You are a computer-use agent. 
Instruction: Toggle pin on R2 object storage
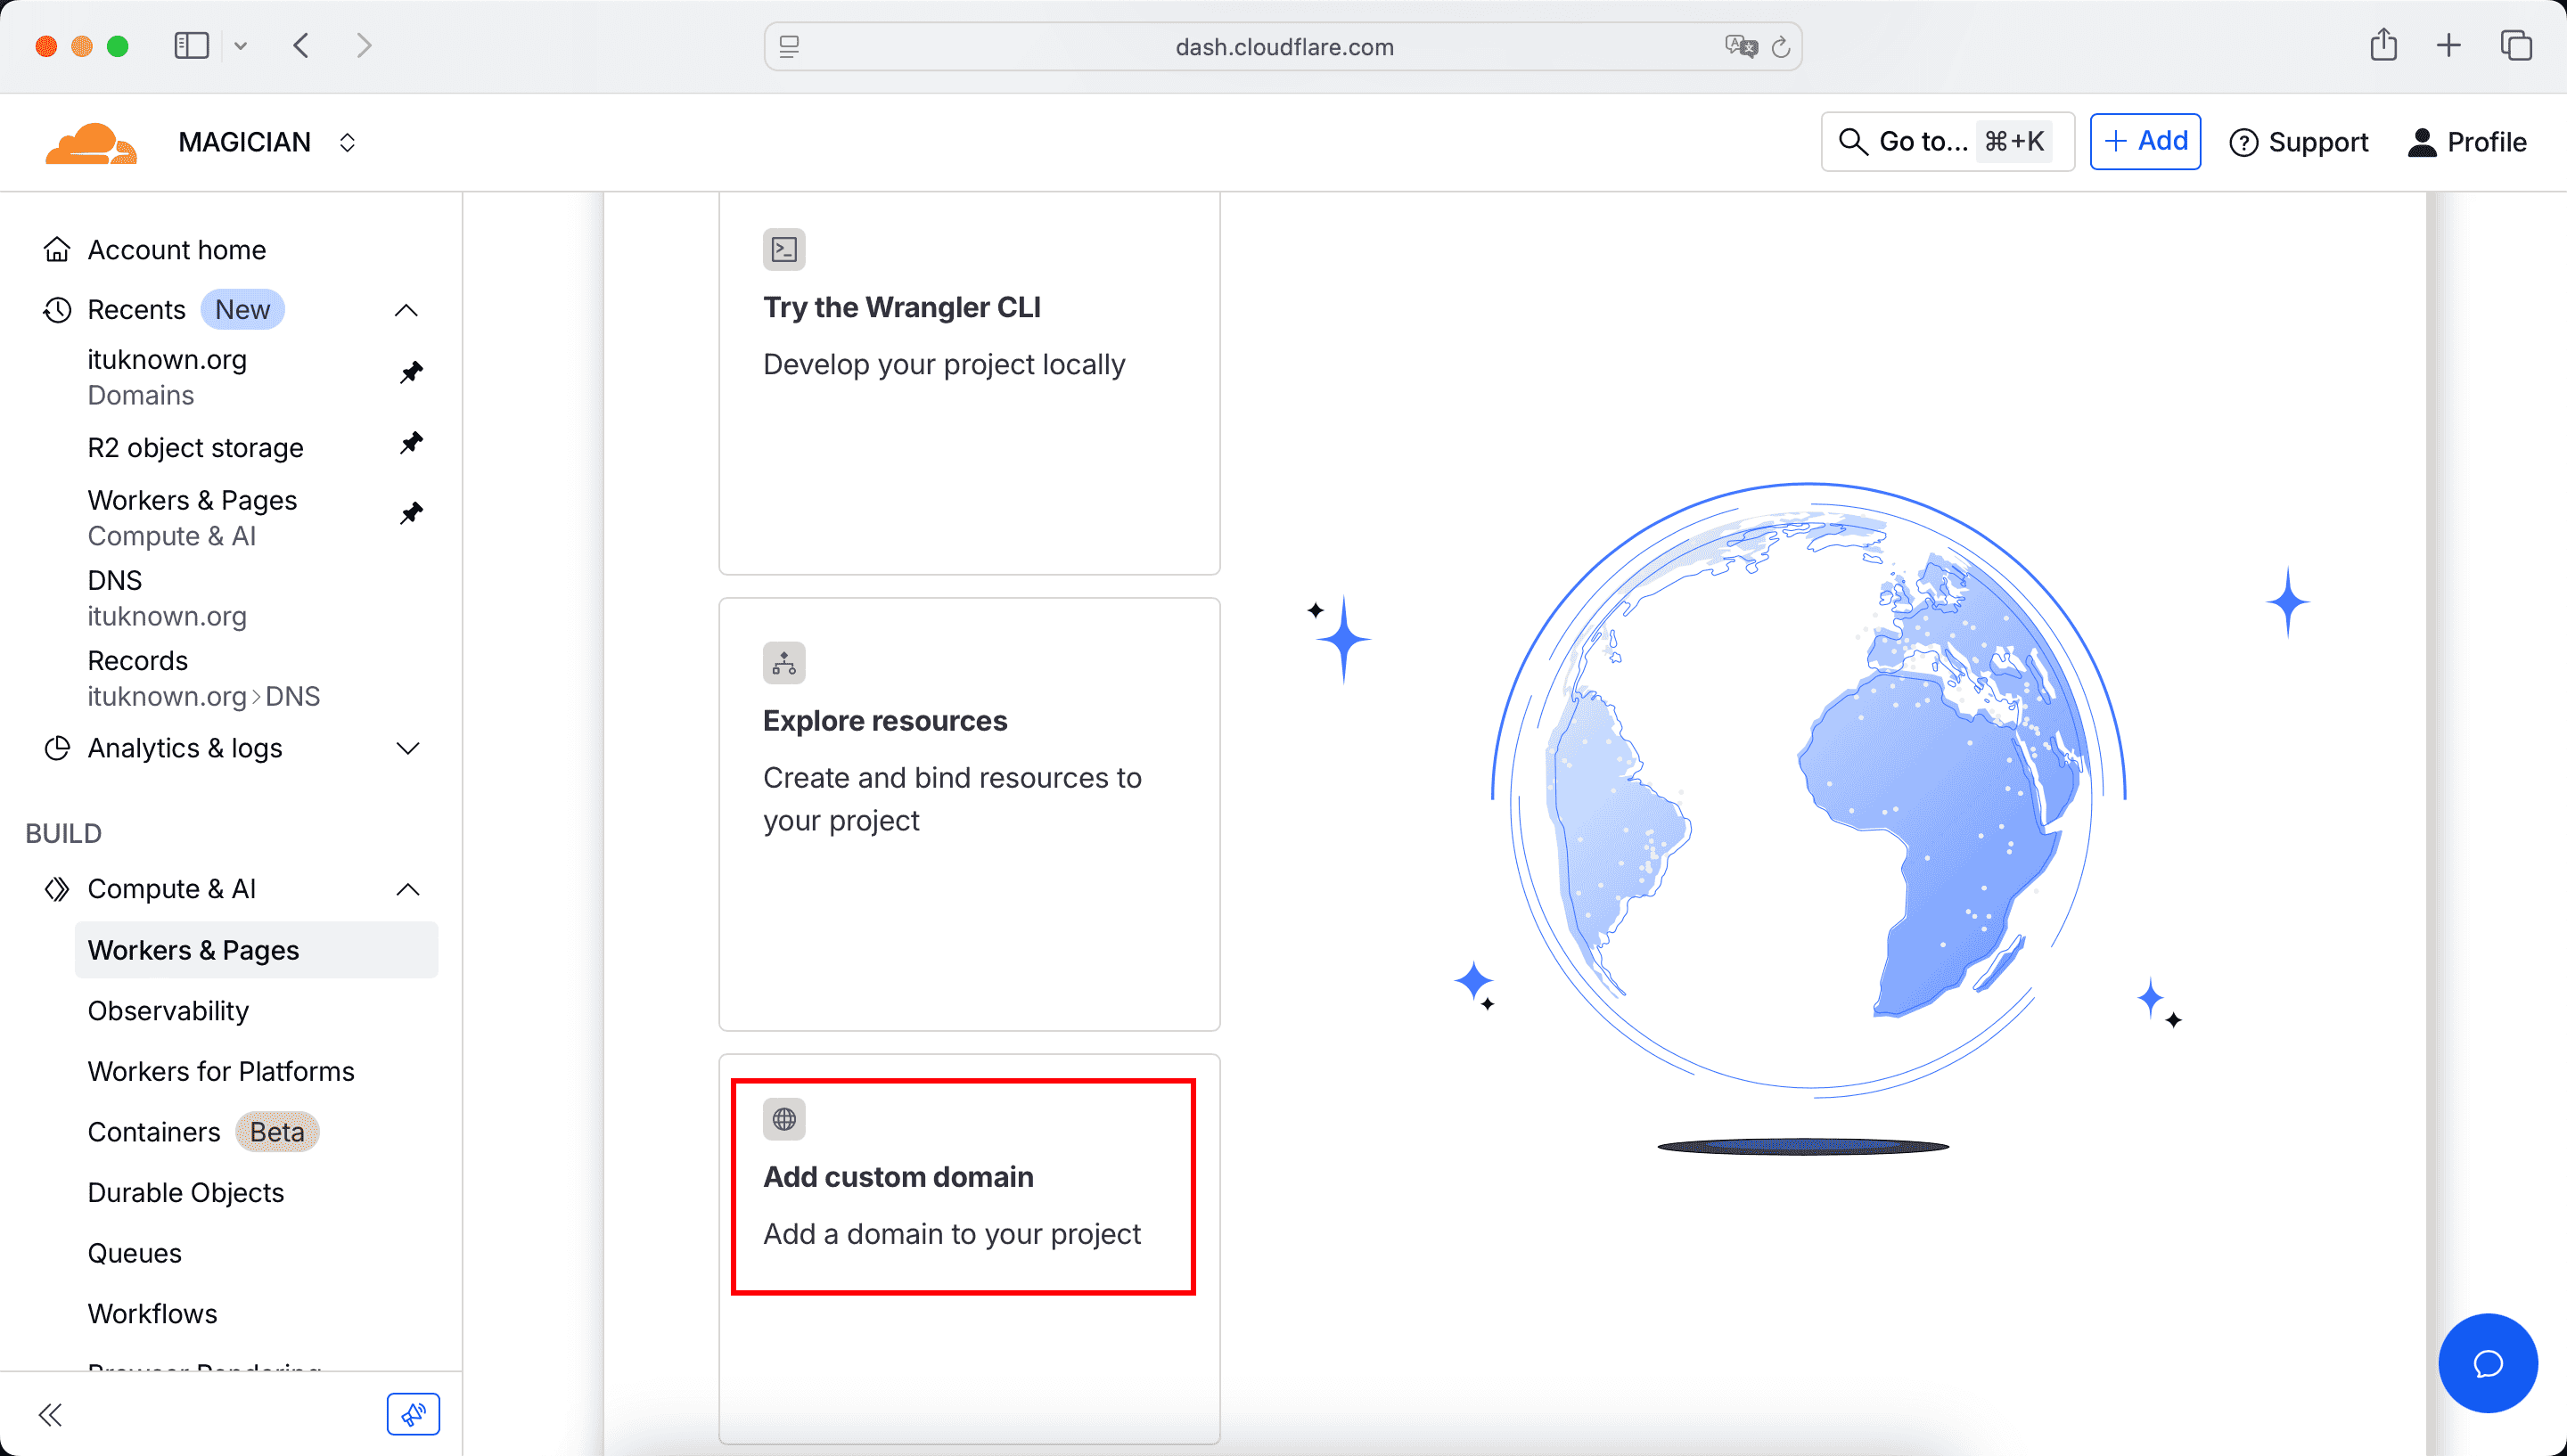click(411, 443)
